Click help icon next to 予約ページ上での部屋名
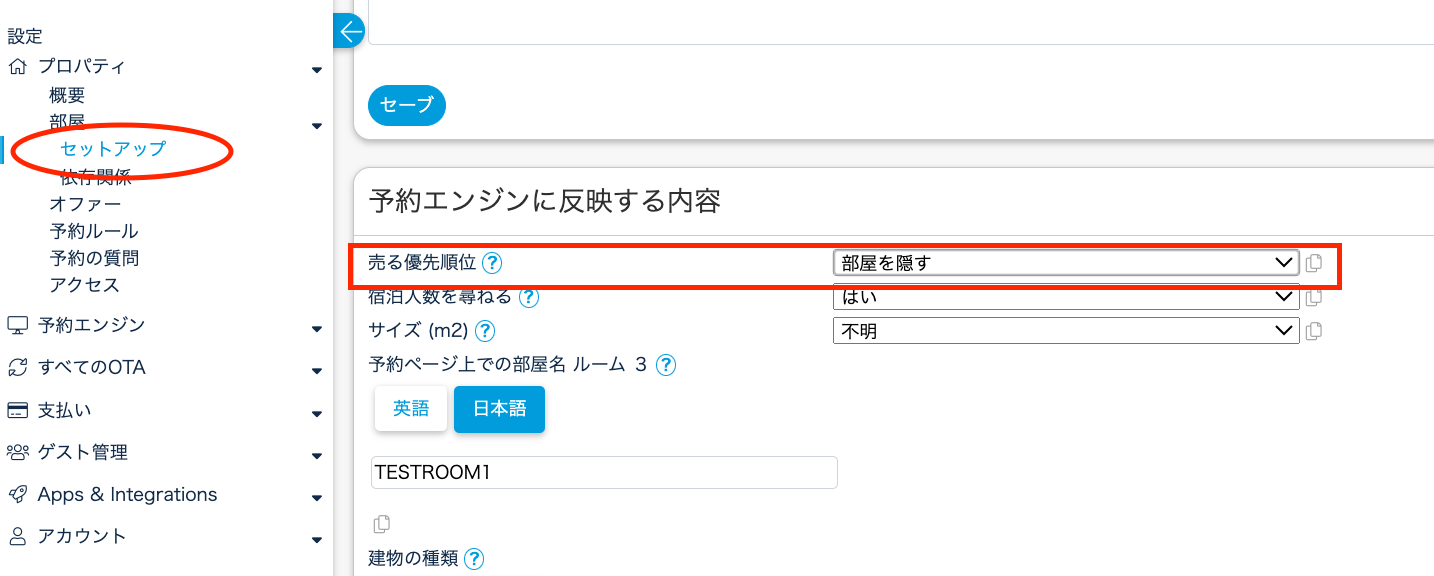Screen dimensions: 1434x576 (666, 365)
